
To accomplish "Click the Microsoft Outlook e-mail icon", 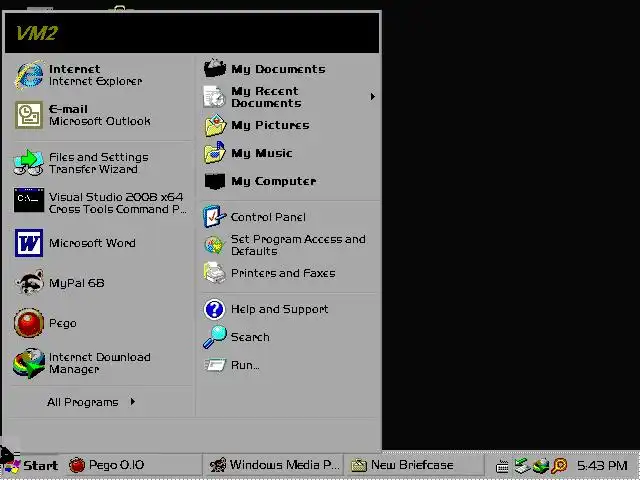I will coord(29,115).
